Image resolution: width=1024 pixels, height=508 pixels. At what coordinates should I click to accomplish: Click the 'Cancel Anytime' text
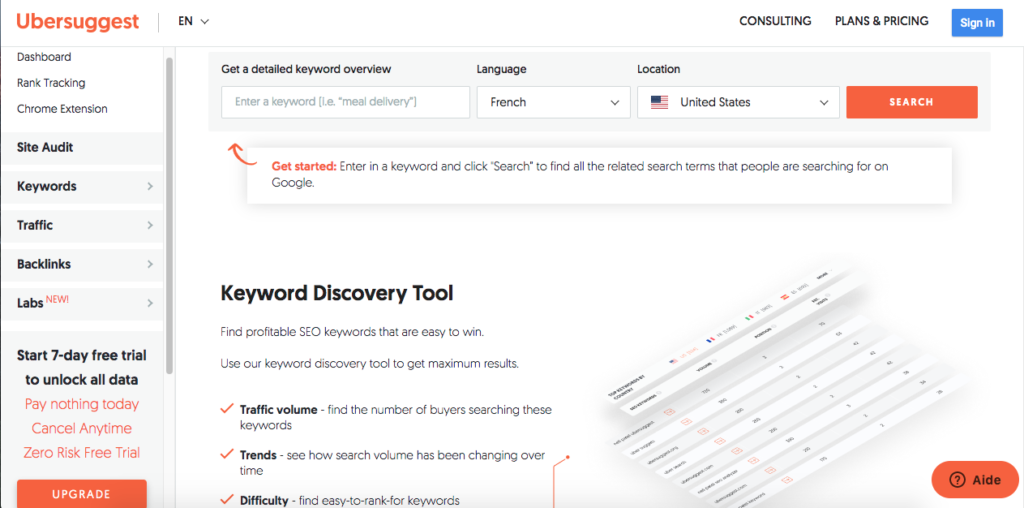82,428
